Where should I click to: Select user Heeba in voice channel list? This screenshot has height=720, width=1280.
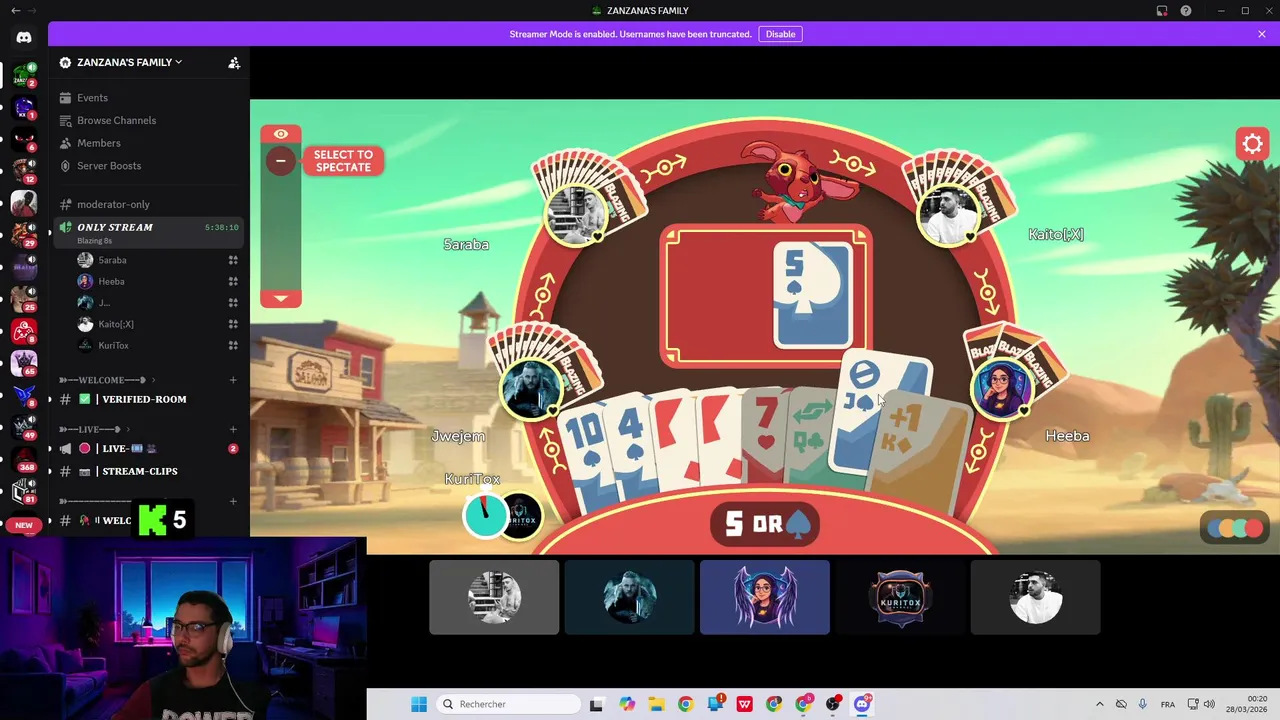111,282
